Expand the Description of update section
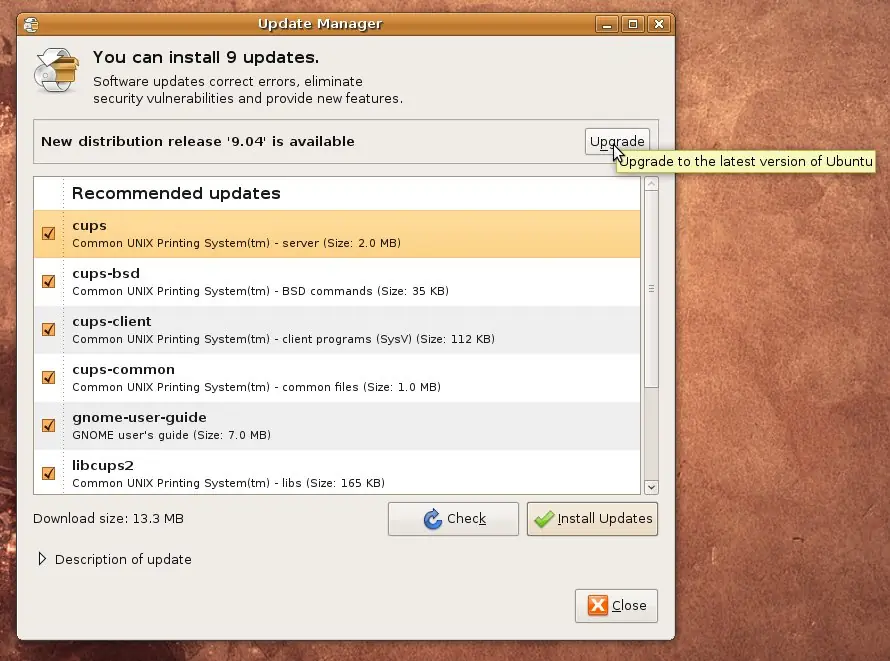890x661 pixels. pyautogui.click(x=42, y=559)
